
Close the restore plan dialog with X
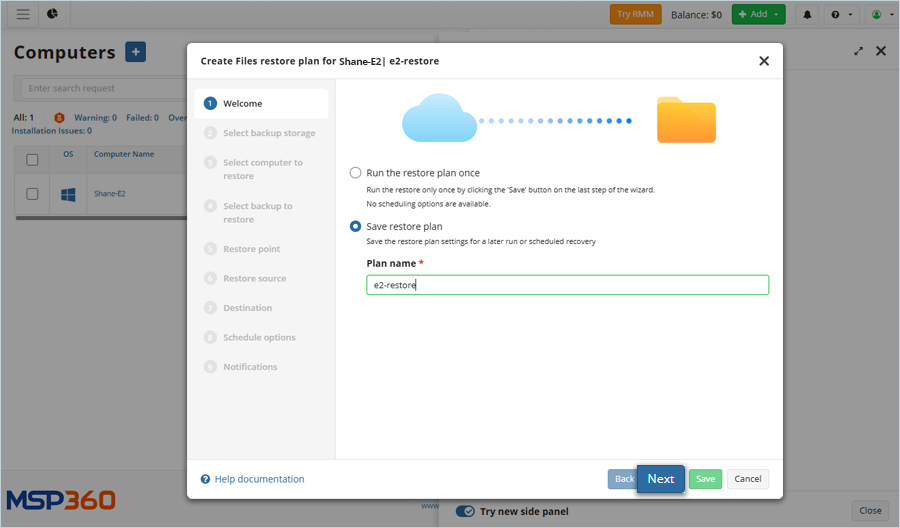click(764, 61)
